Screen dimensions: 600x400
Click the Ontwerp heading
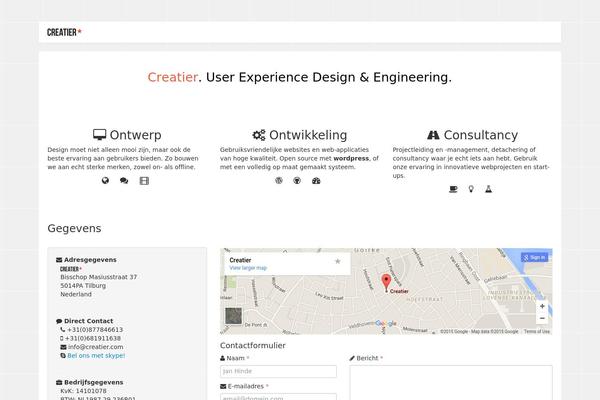135,135
